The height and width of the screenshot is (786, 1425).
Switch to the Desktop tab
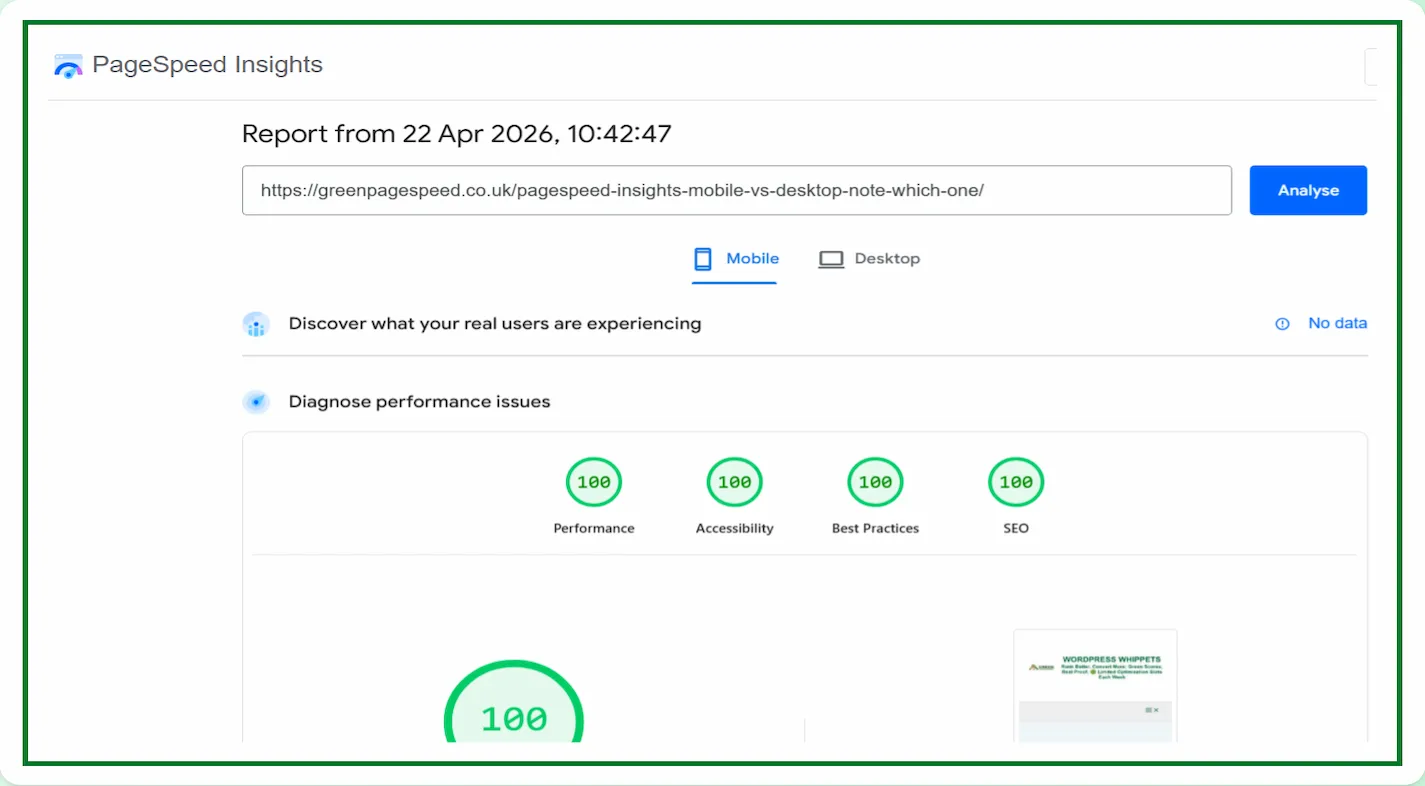[x=869, y=259]
